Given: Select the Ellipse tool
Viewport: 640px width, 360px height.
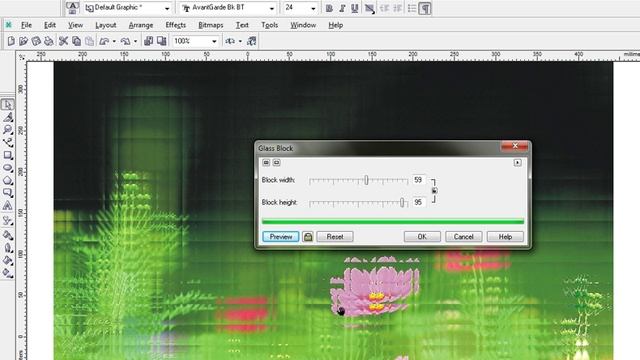Looking at the screenshot, I should click(7, 168).
